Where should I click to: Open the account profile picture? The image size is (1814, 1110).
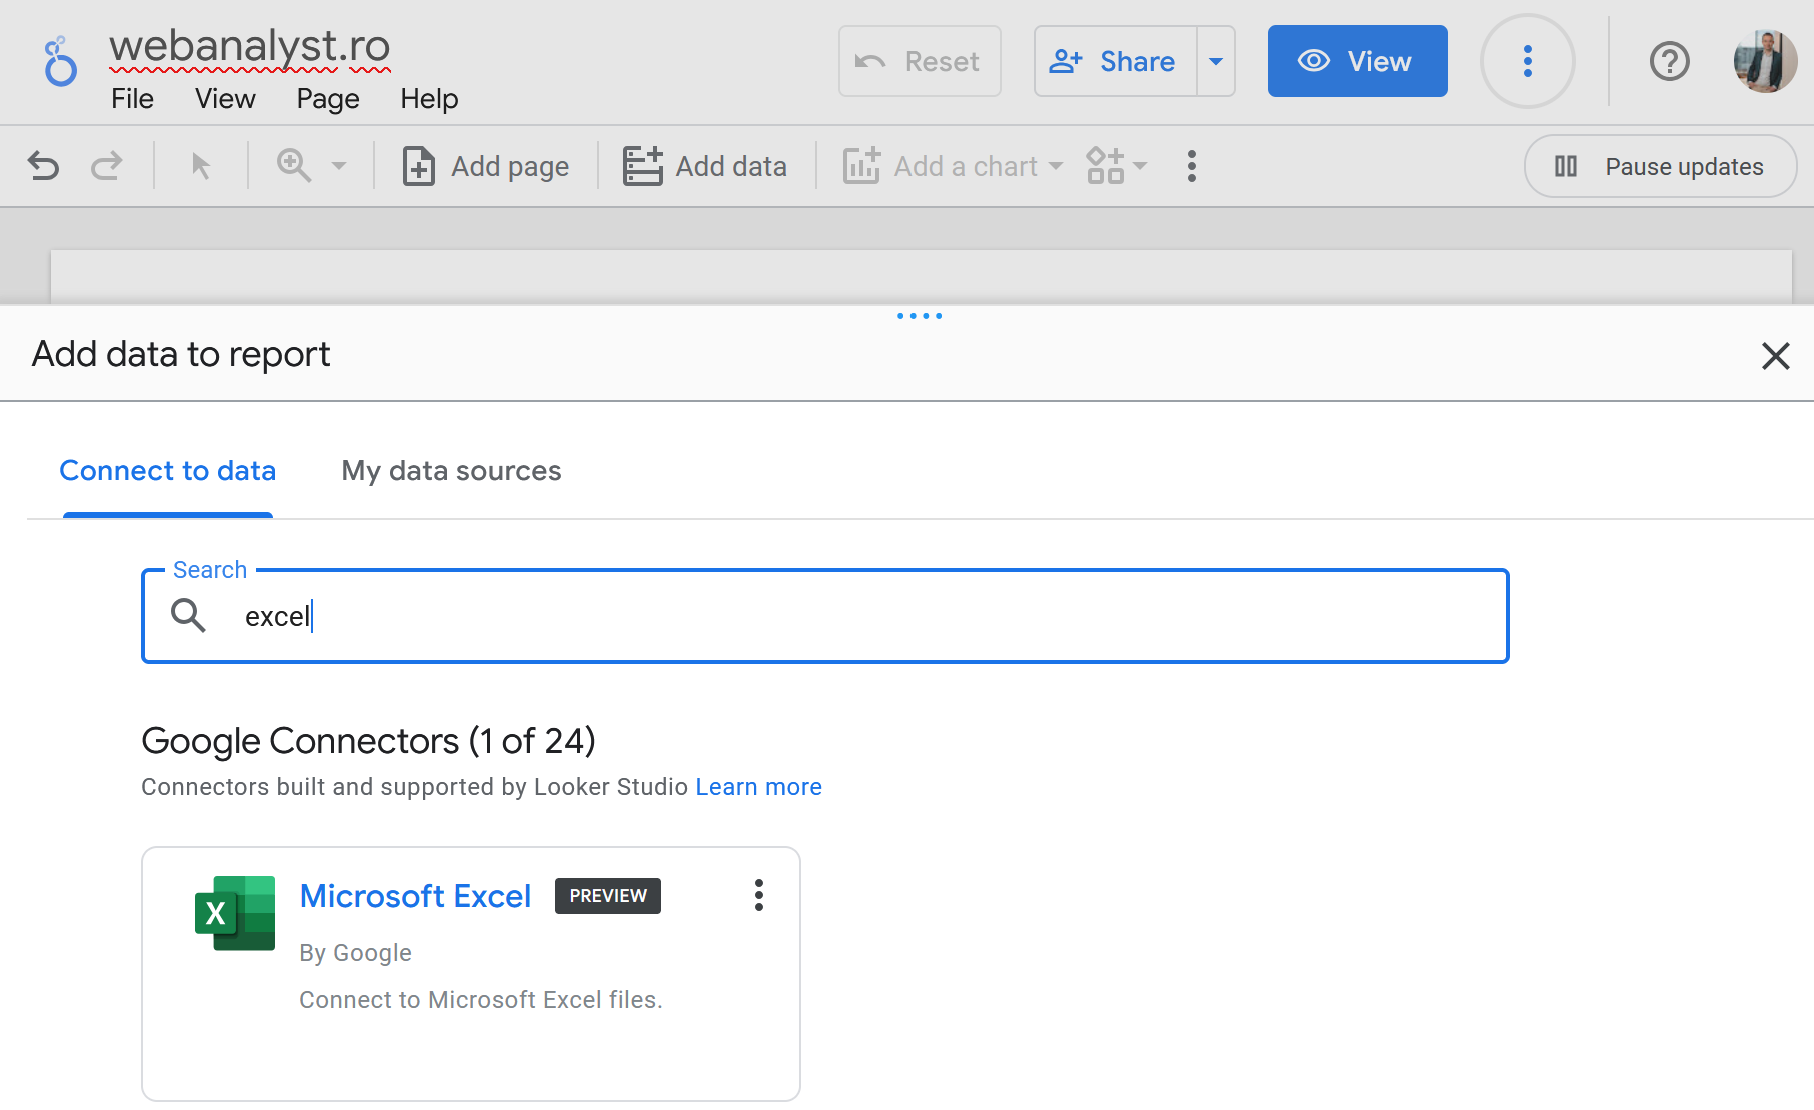point(1765,61)
